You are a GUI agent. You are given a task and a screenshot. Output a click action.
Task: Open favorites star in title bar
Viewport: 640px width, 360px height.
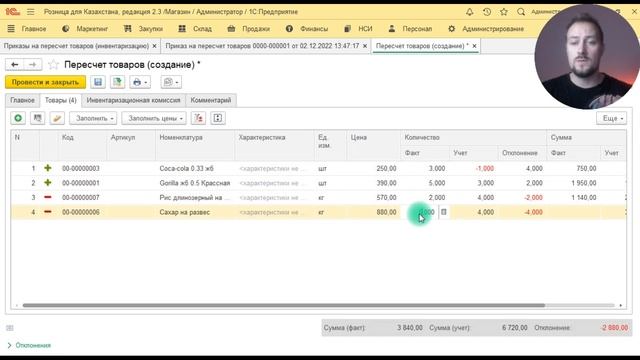pos(504,12)
